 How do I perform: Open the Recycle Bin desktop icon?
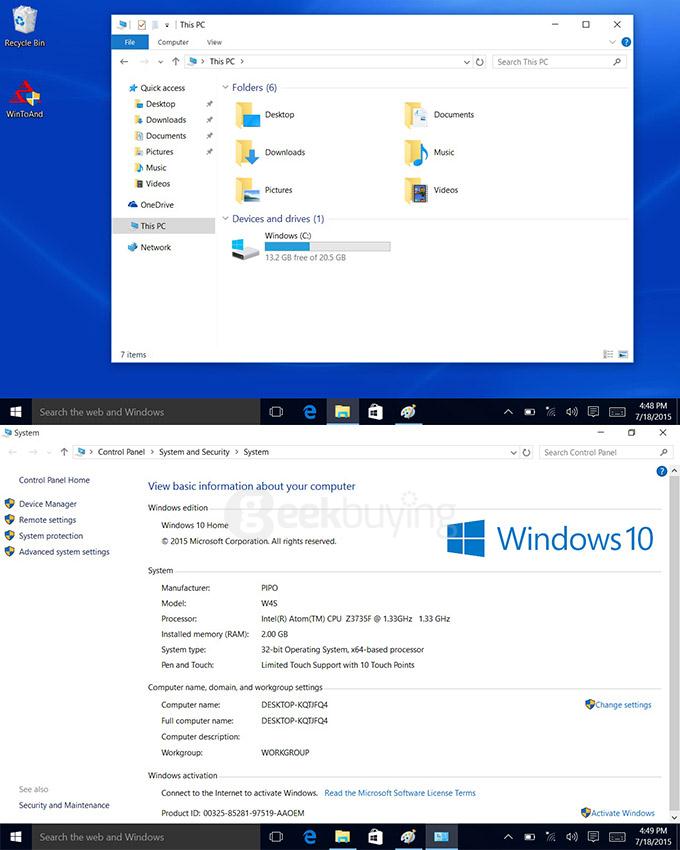pos(24,26)
